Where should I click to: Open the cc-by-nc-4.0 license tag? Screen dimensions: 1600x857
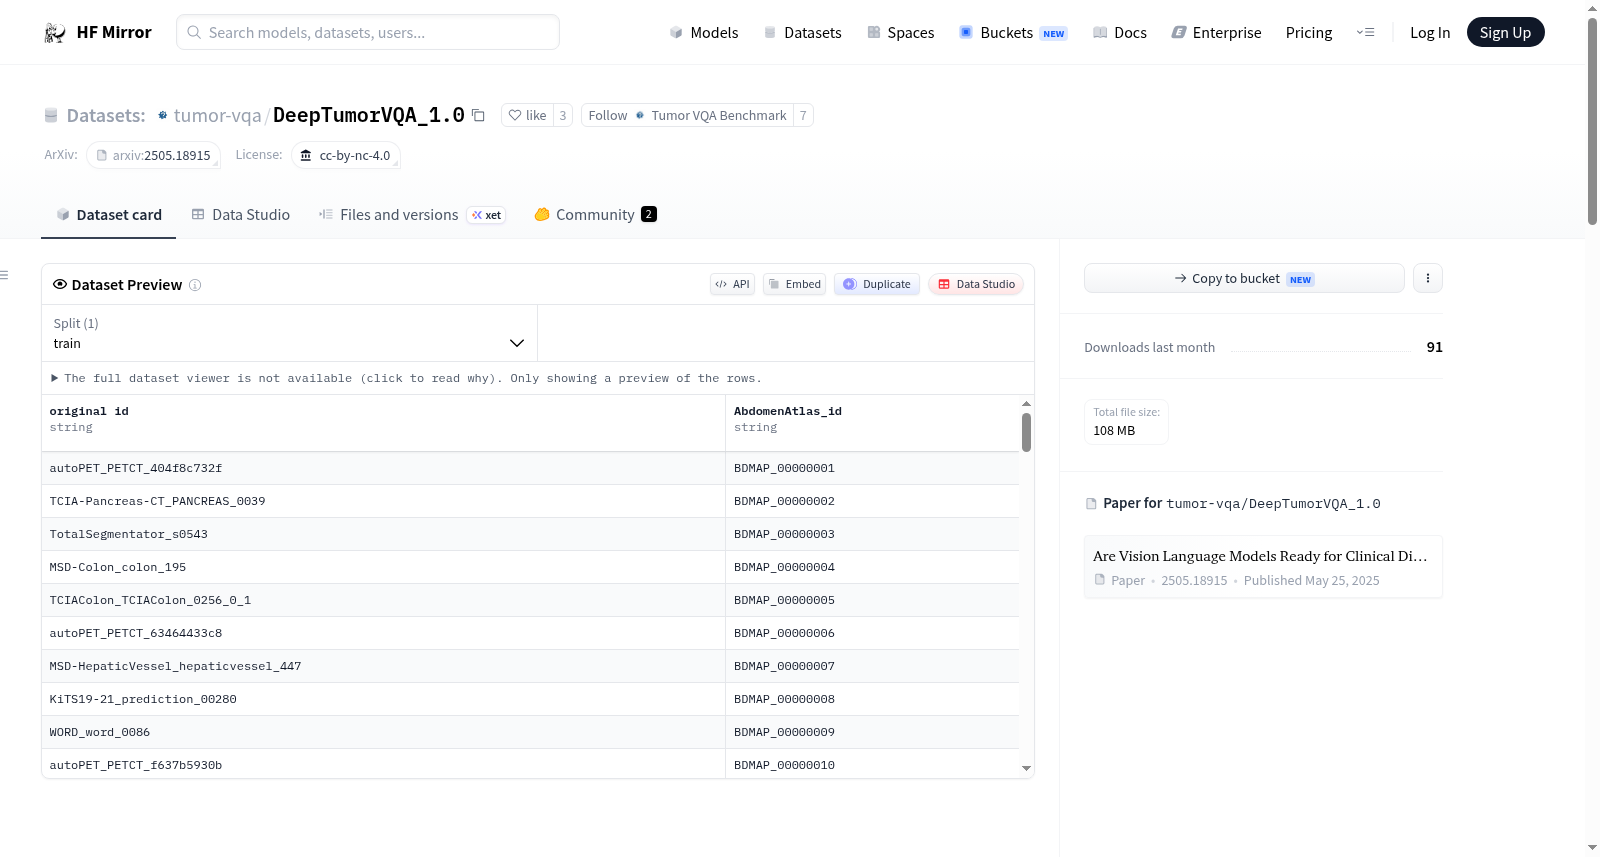[x=346, y=155]
